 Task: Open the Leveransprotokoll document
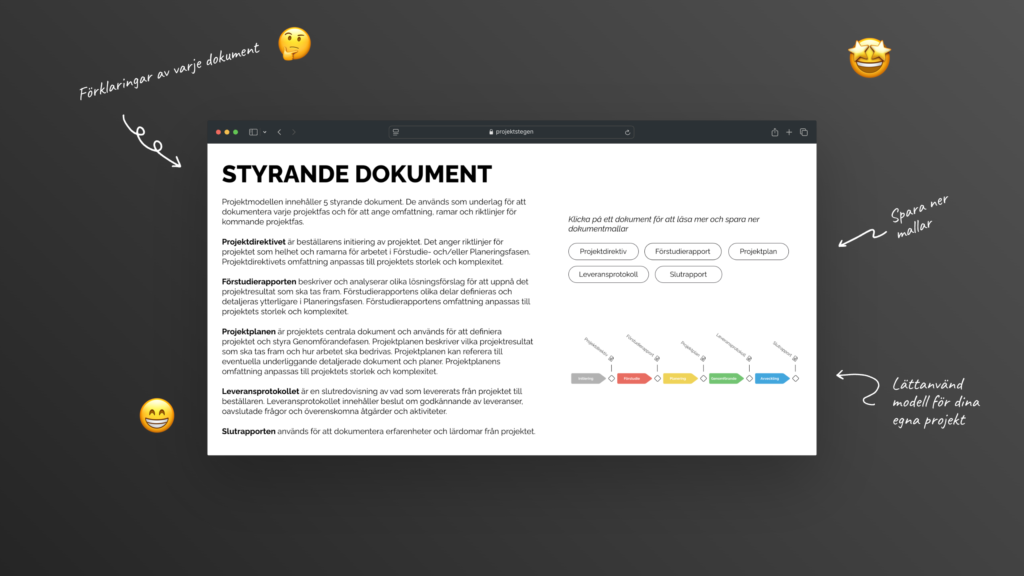(608, 274)
